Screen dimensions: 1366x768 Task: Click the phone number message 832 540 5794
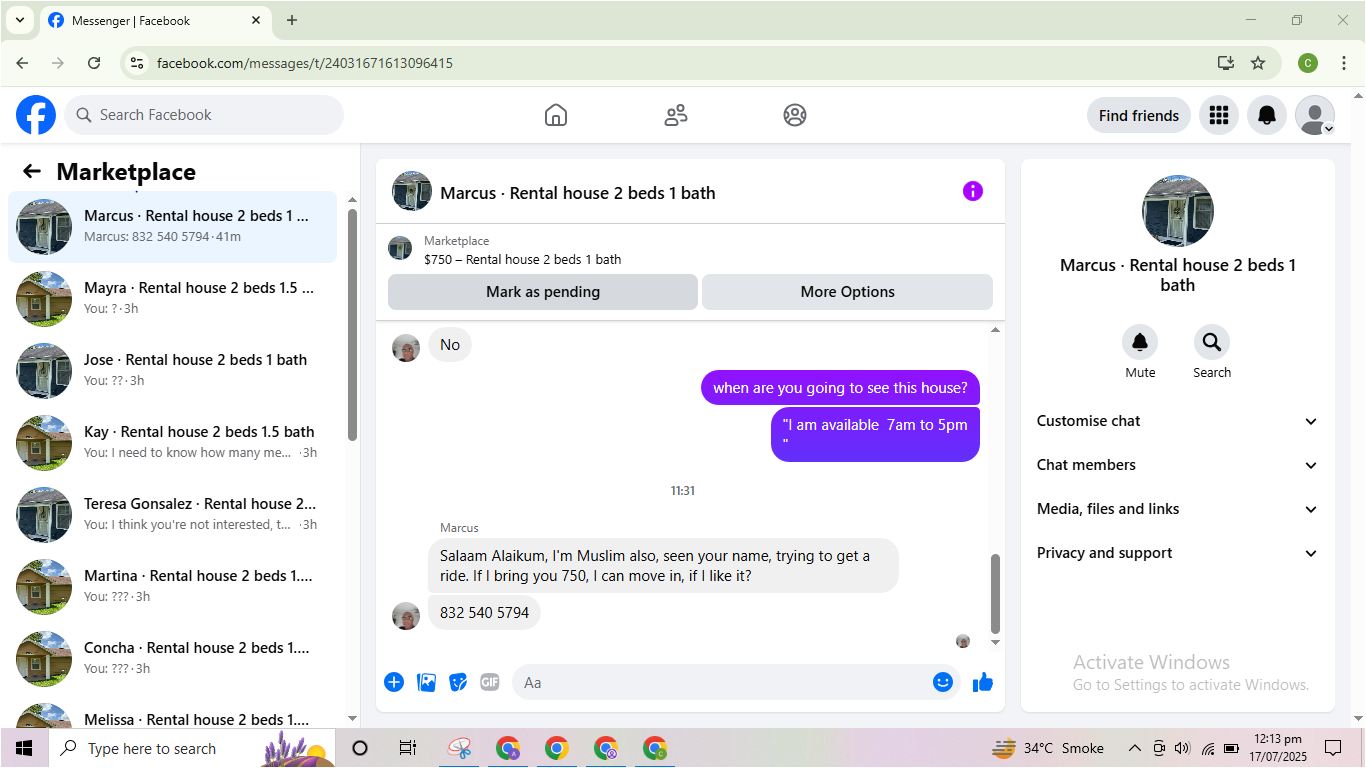pyautogui.click(x=484, y=613)
